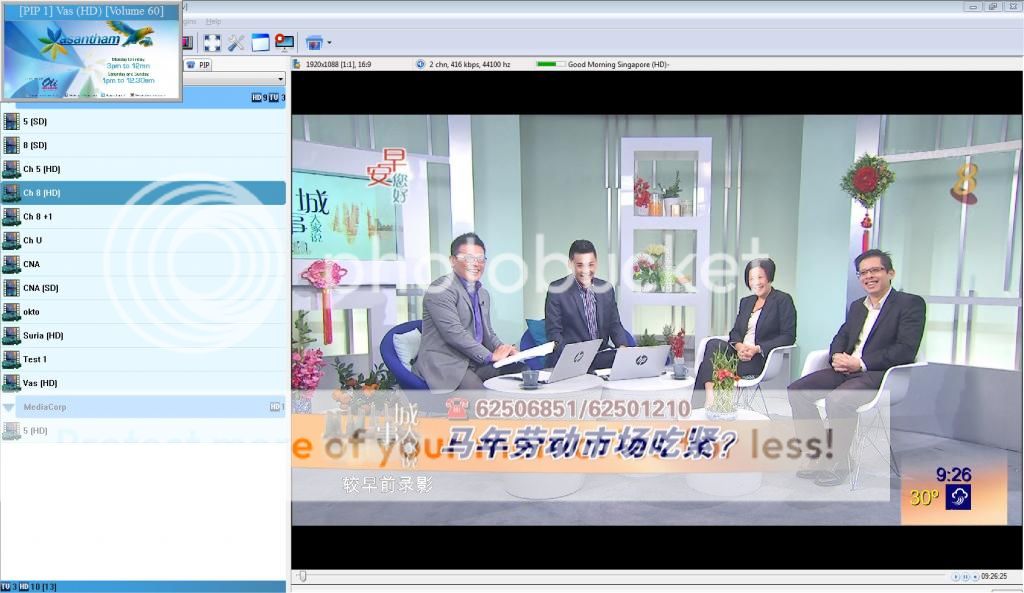Open settings via the wrench toolbar icon
Screen dimensions: 1024x593
click(x=236, y=42)
